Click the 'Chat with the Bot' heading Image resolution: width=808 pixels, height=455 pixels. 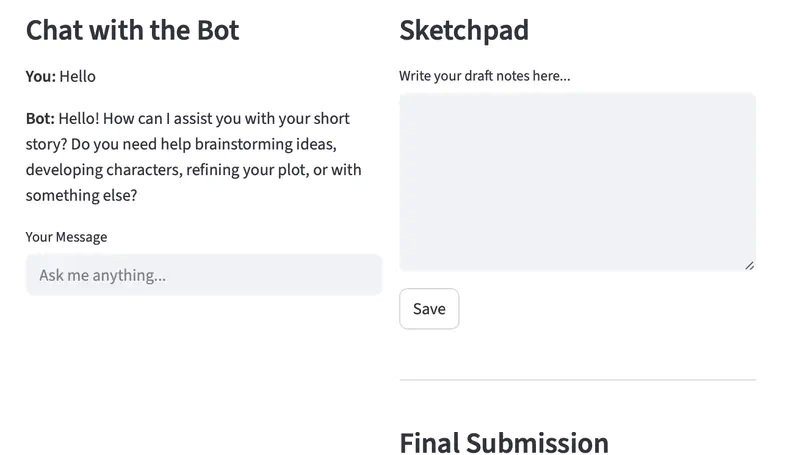(x=133, y=30)
